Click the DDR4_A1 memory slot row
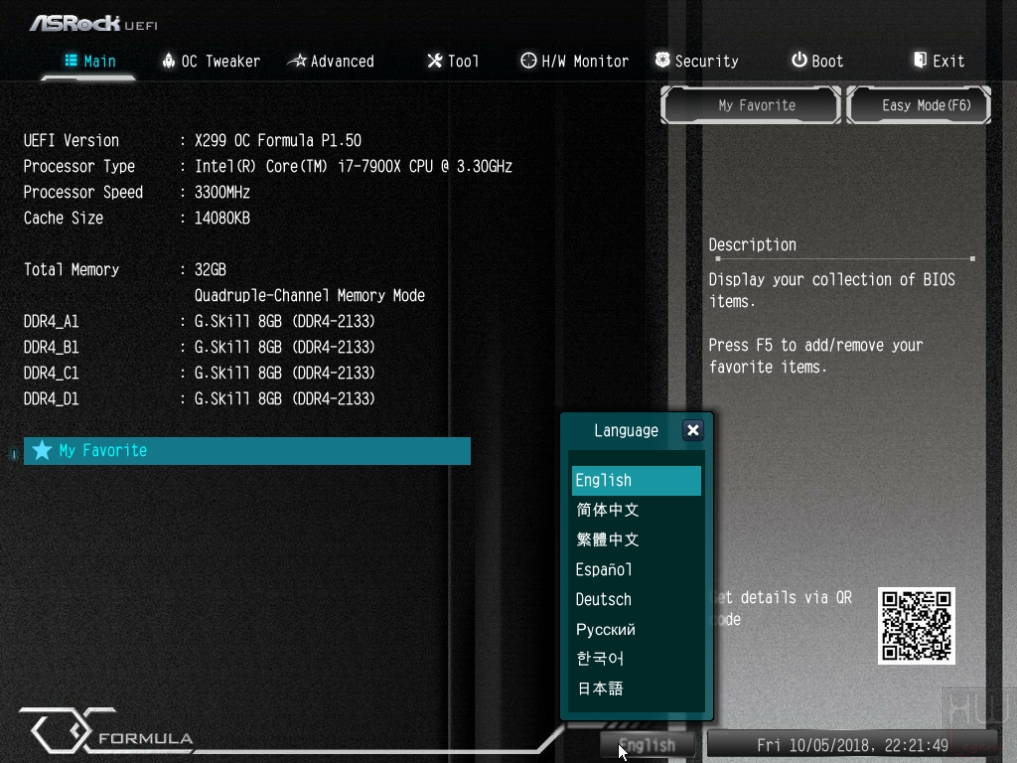 199,322
